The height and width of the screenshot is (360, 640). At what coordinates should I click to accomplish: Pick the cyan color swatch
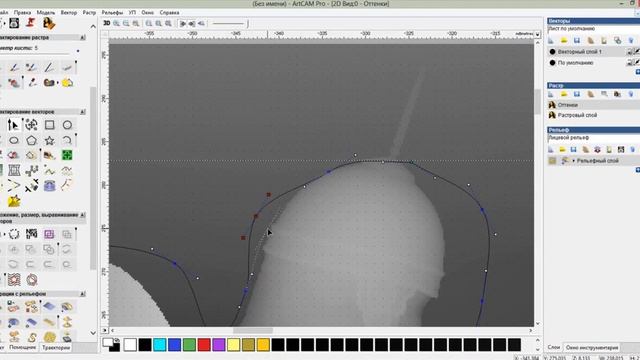point(160,345)
